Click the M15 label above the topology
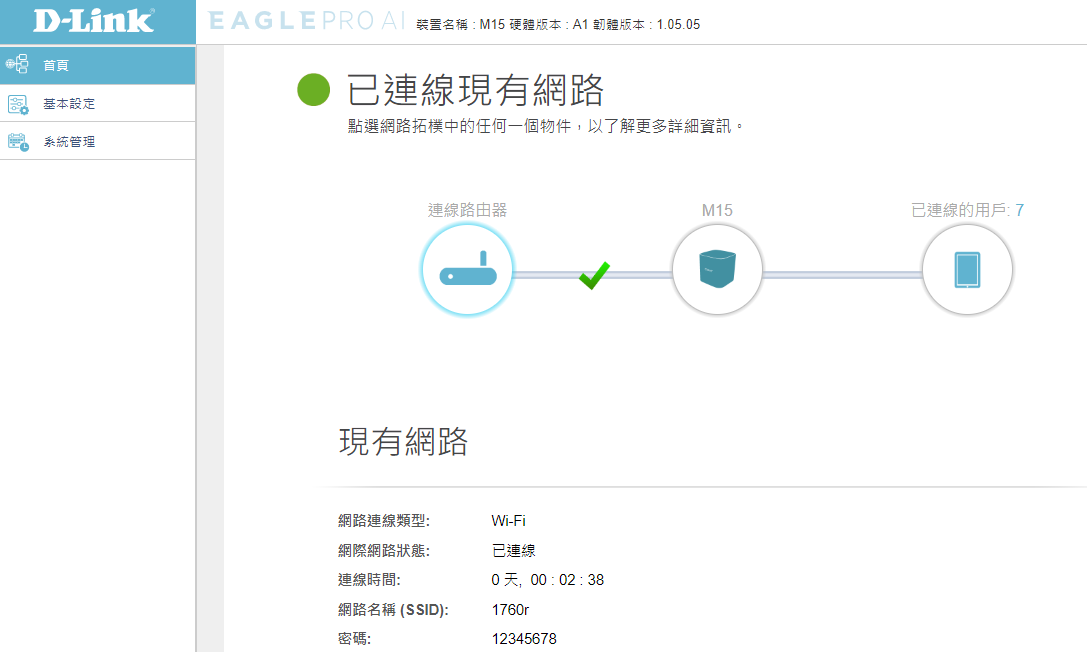This screenshot has height=652, width=1087. pyautogui.click(x=717, y=210)
